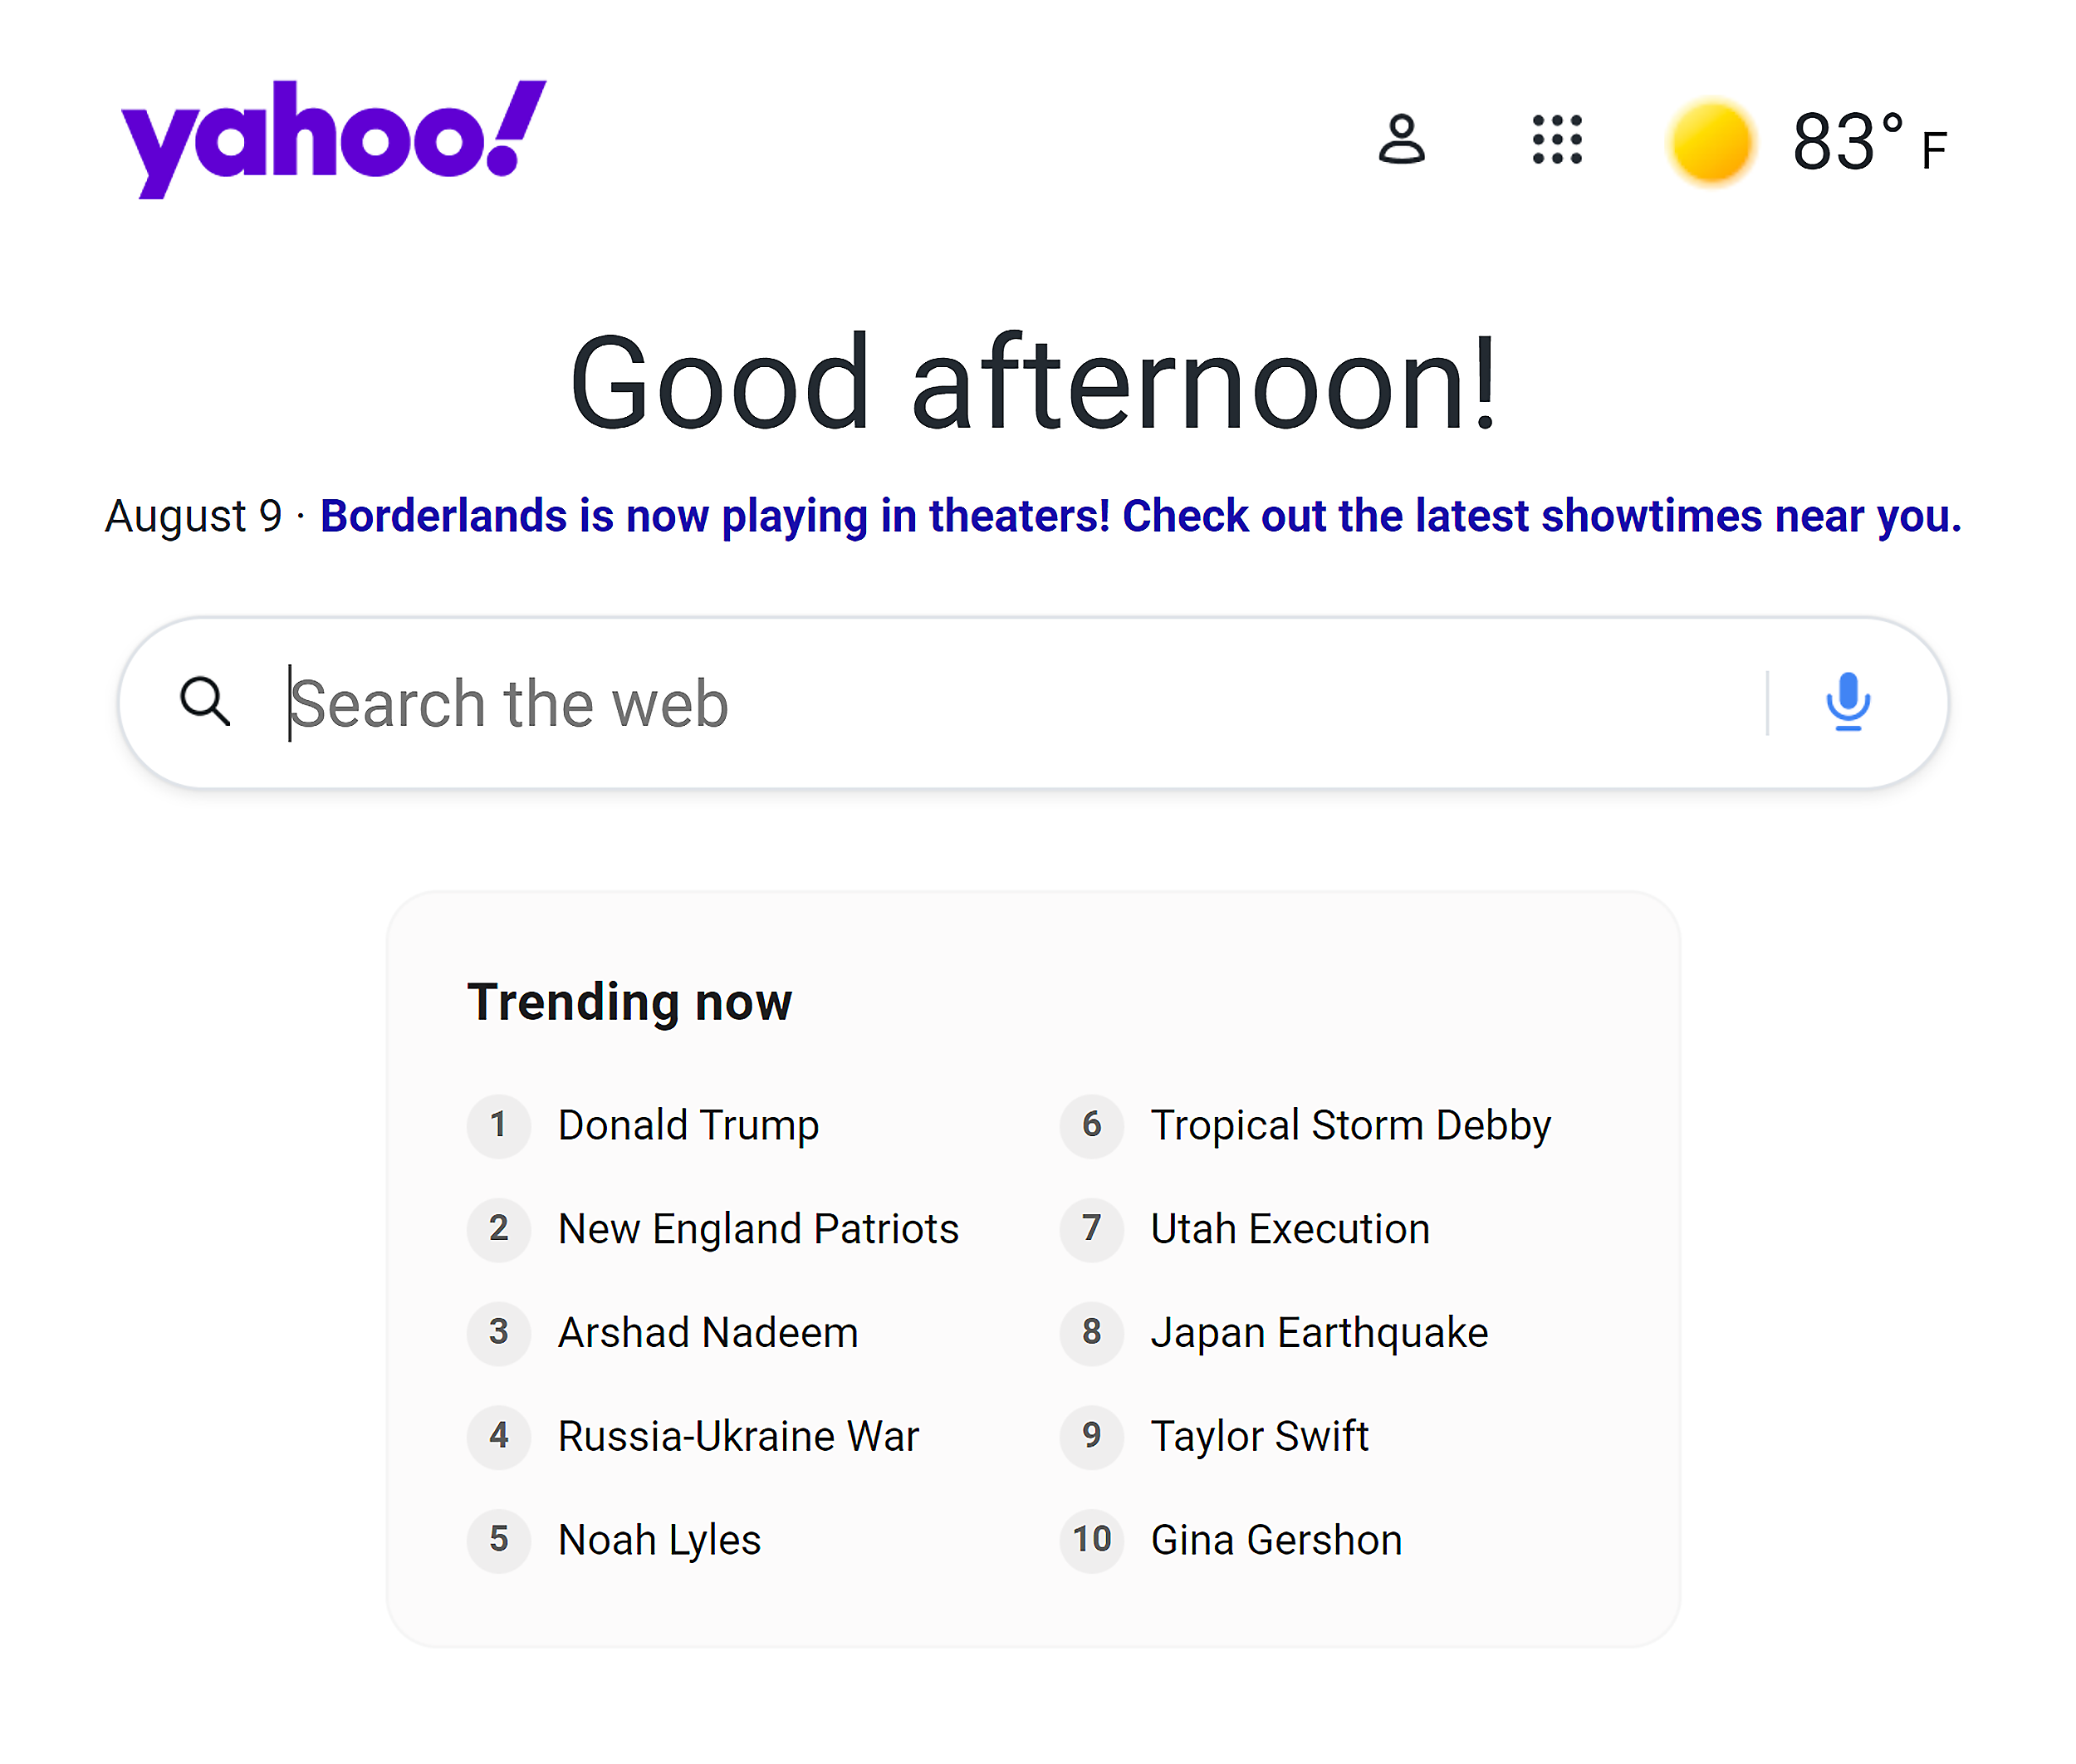Open the New England Patriots trend
Image resolution: width=2076 pixels, height=1764 pixels.
tap(758, 1228)
